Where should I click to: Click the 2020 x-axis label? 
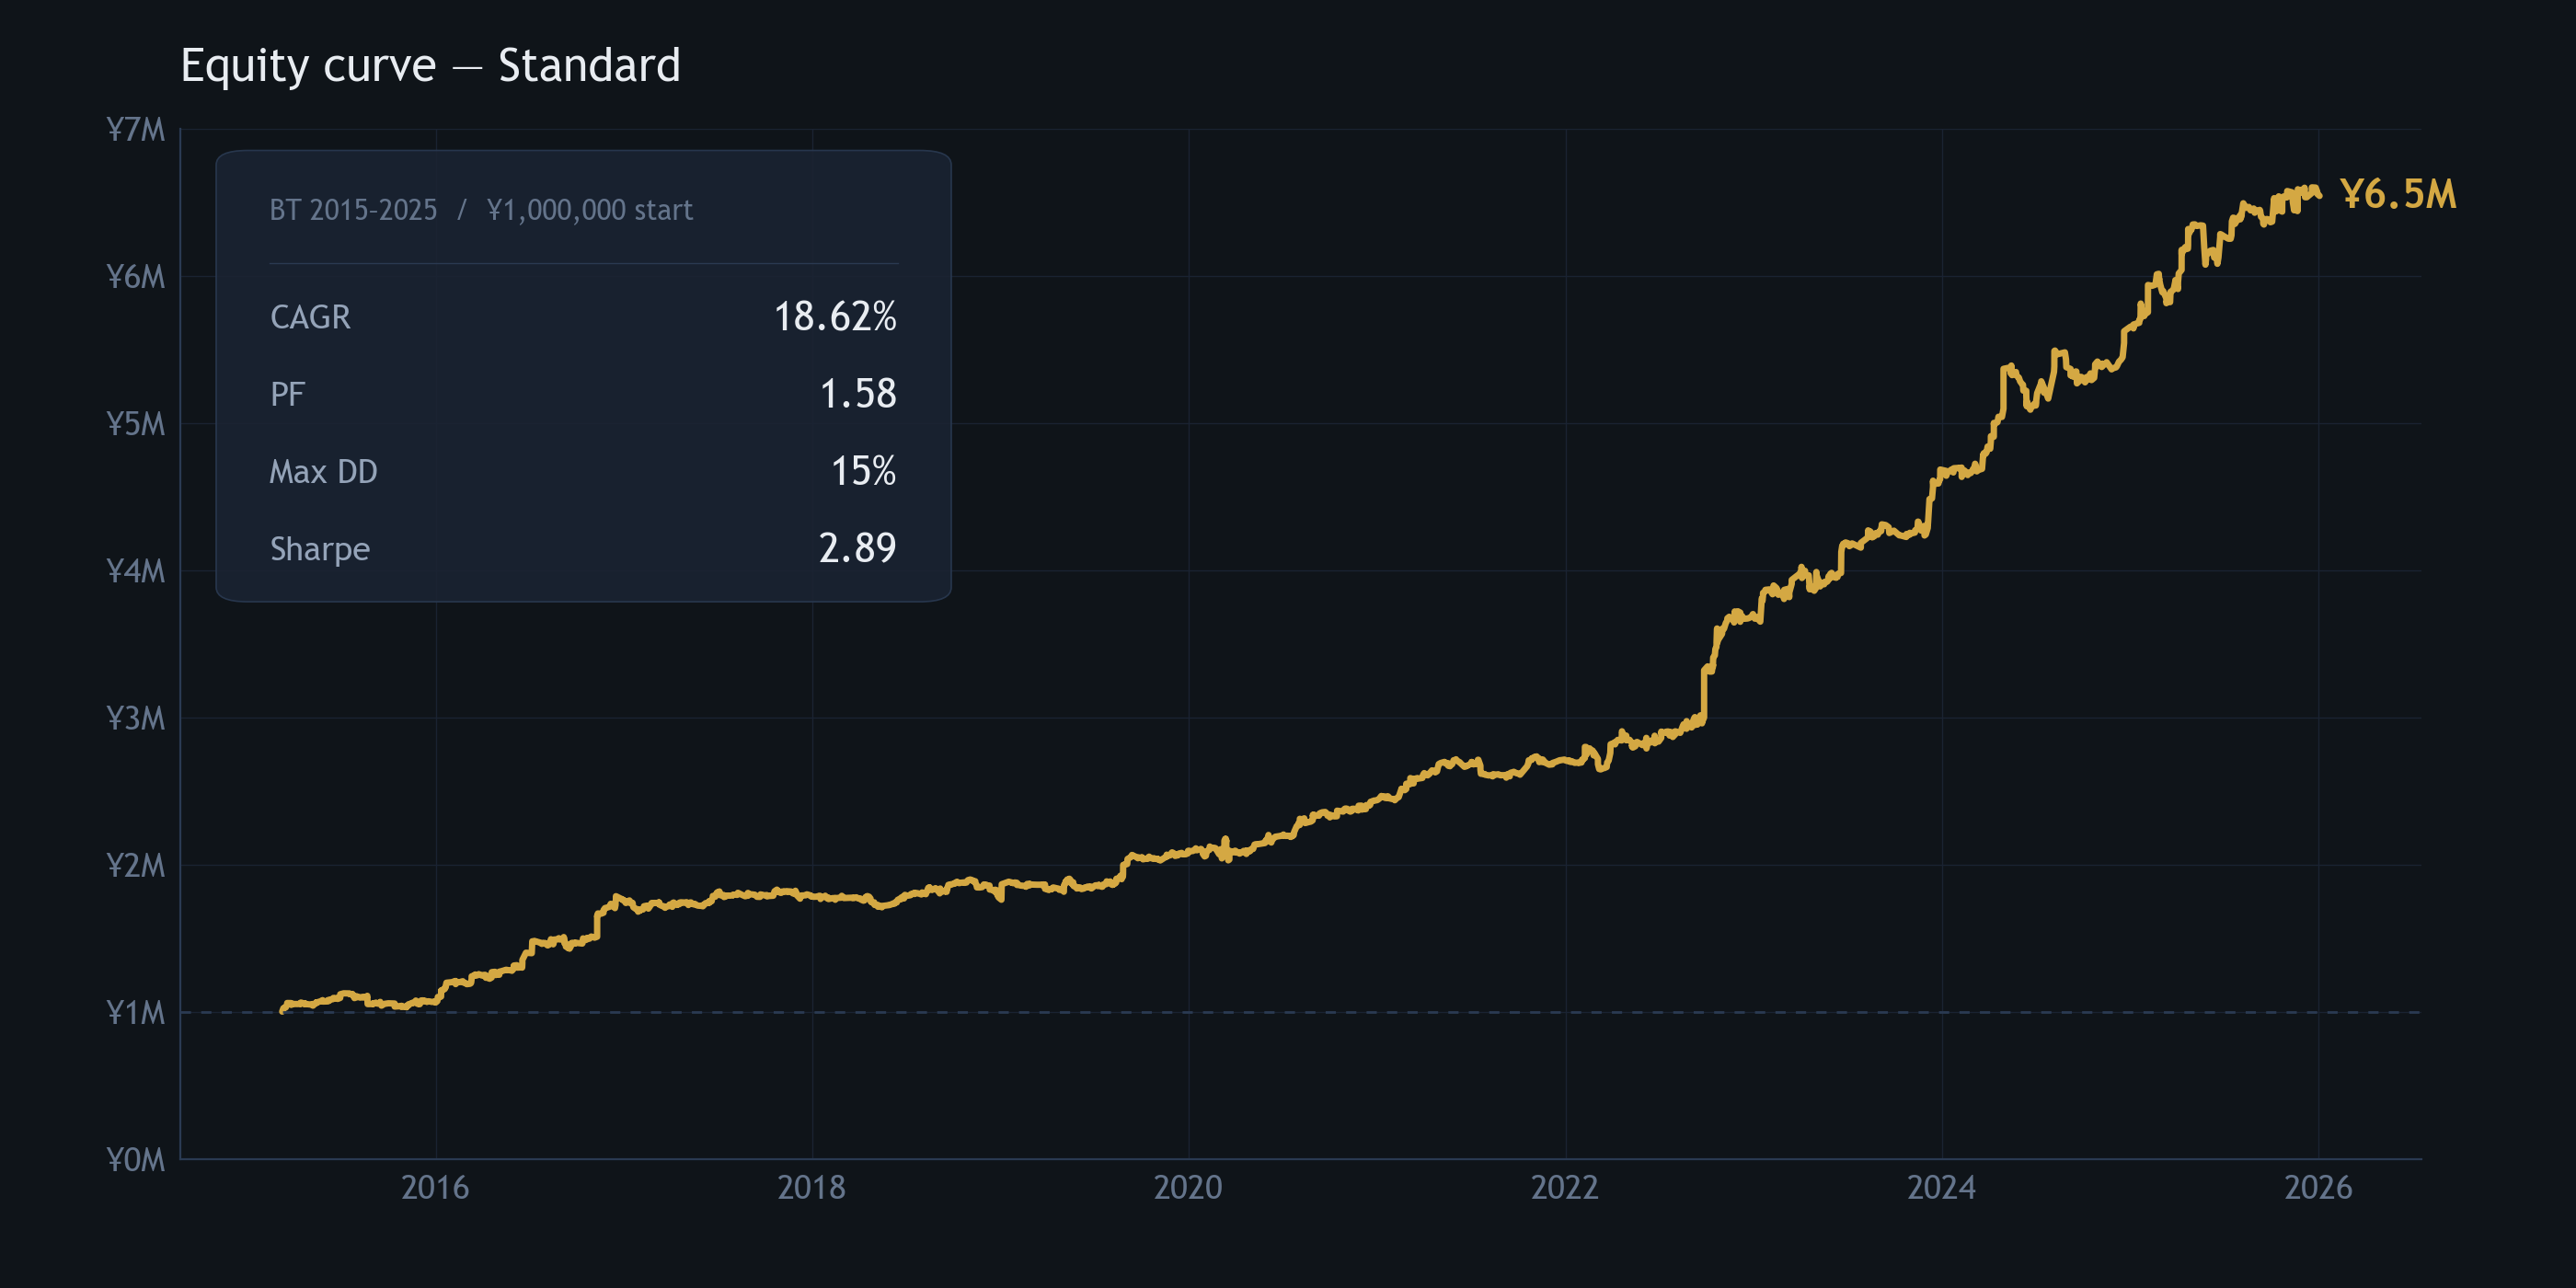click(x=1188, y=1187)
